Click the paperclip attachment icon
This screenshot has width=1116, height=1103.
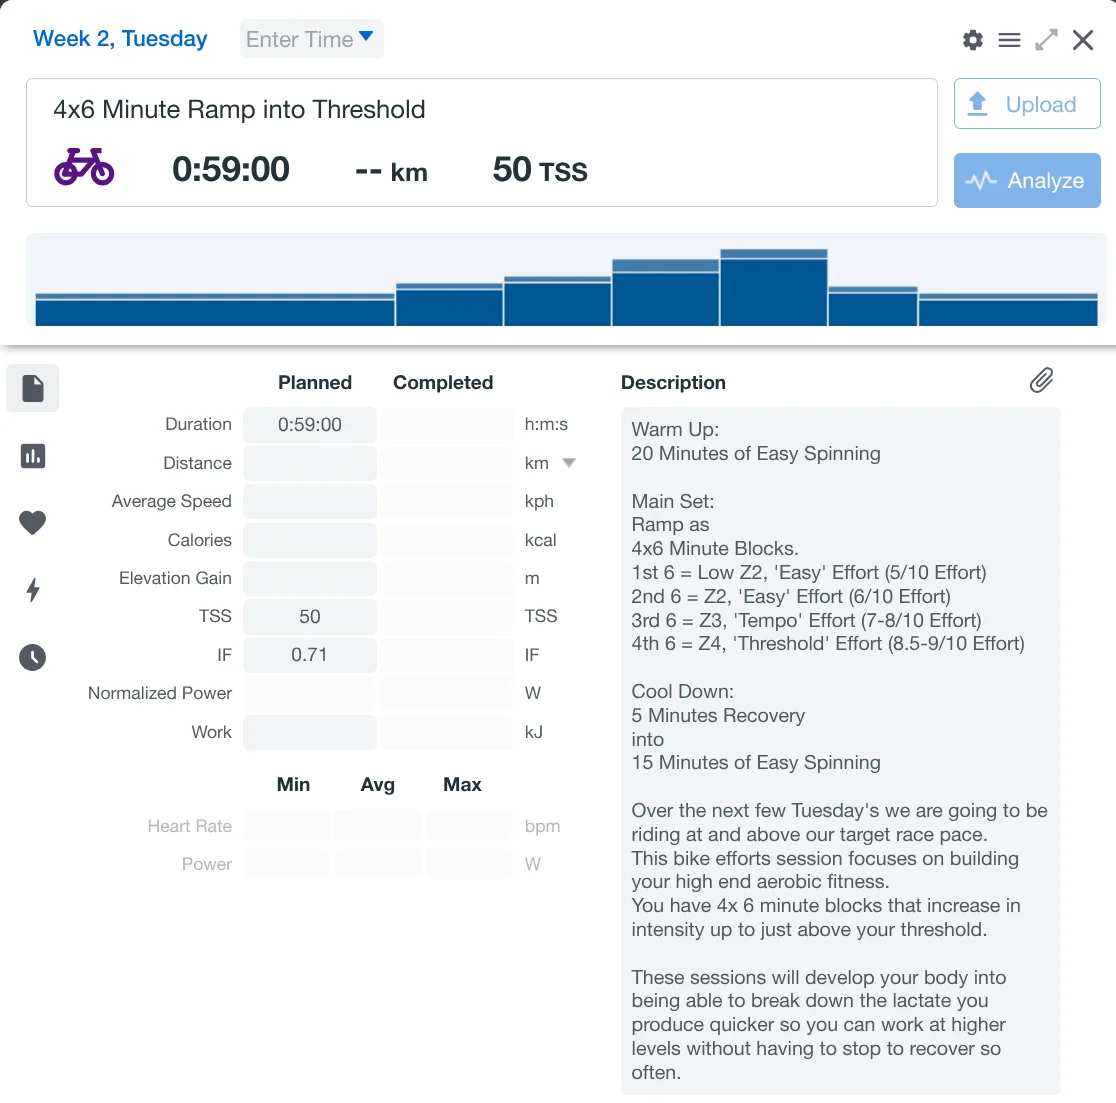tap(1041, 381)
